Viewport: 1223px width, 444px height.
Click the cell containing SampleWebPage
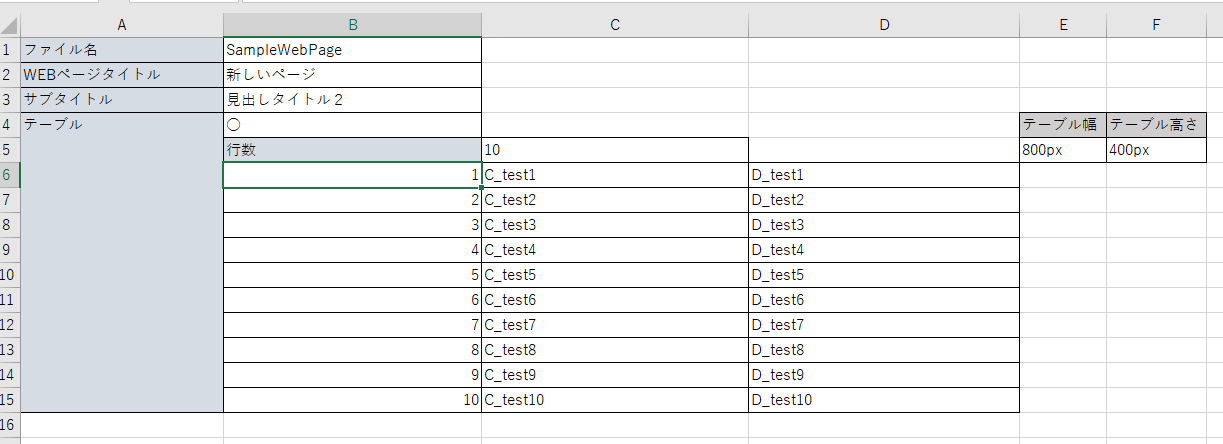352,50
